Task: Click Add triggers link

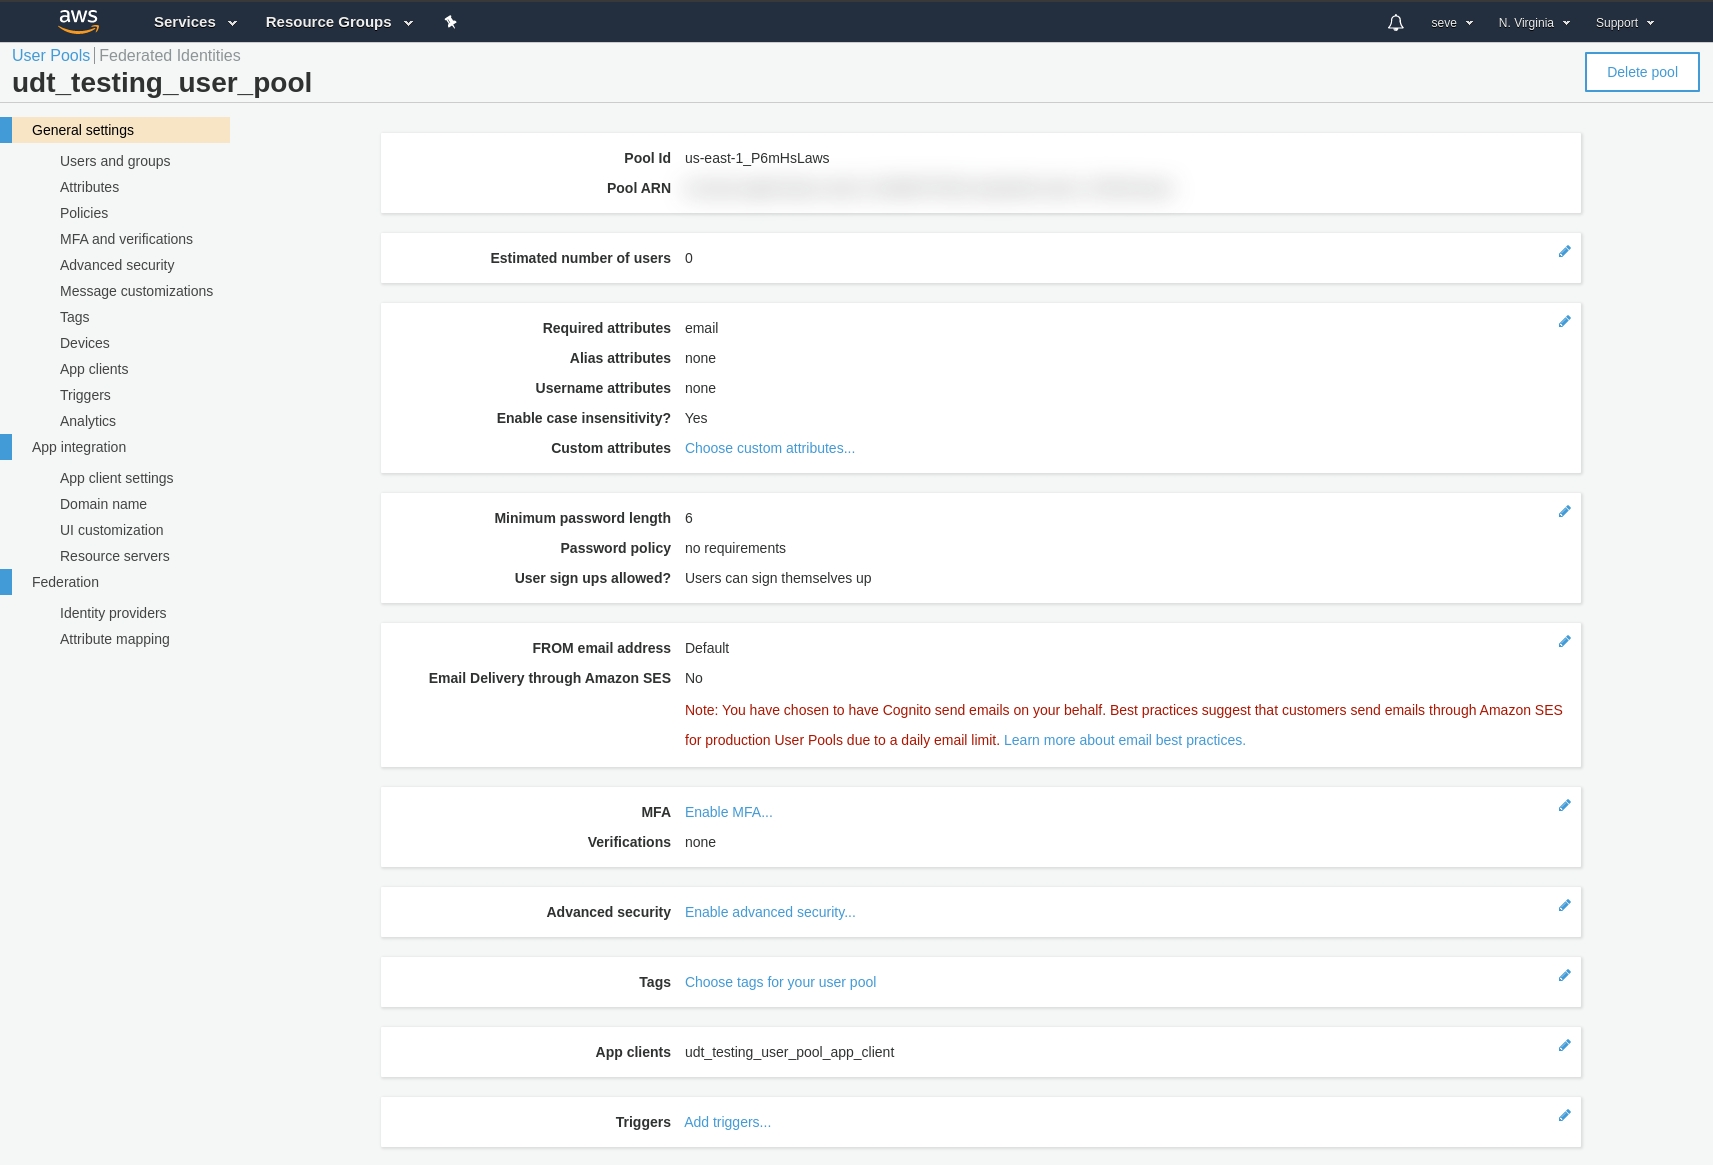Action: (728, 1122)
